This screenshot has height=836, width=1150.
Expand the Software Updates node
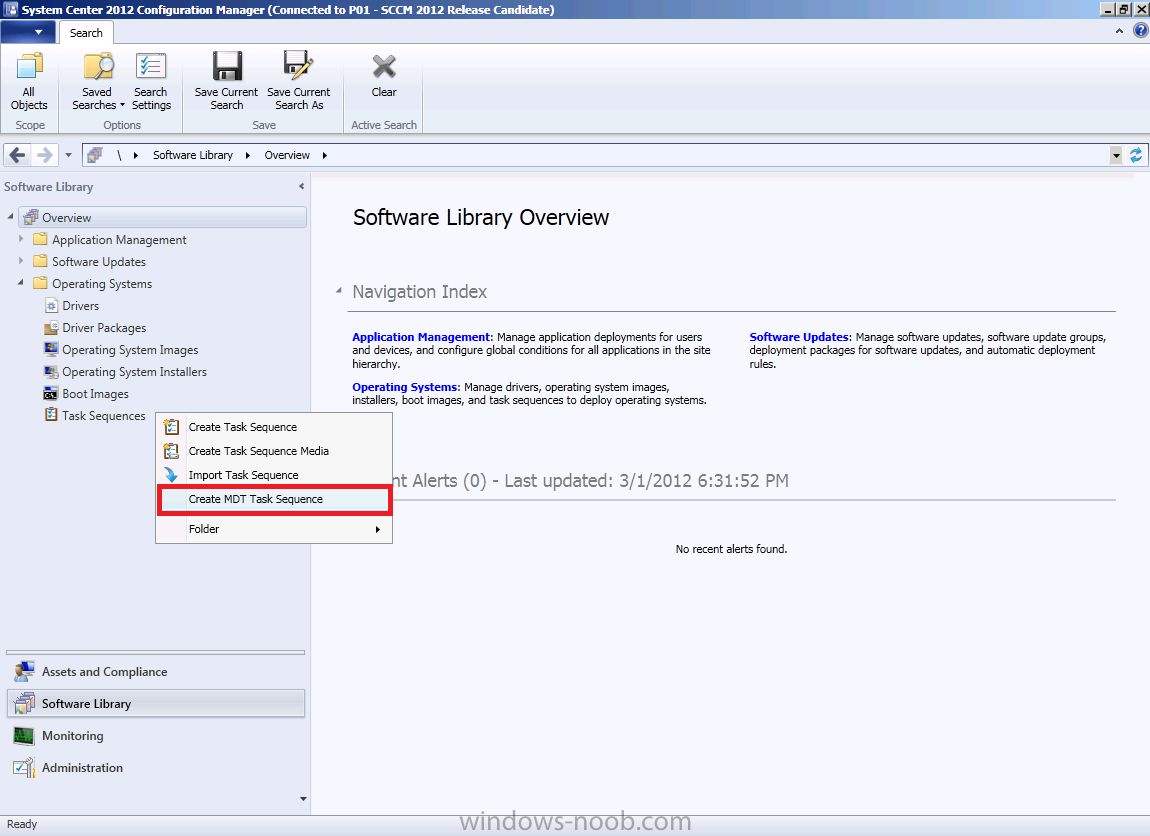21,261
